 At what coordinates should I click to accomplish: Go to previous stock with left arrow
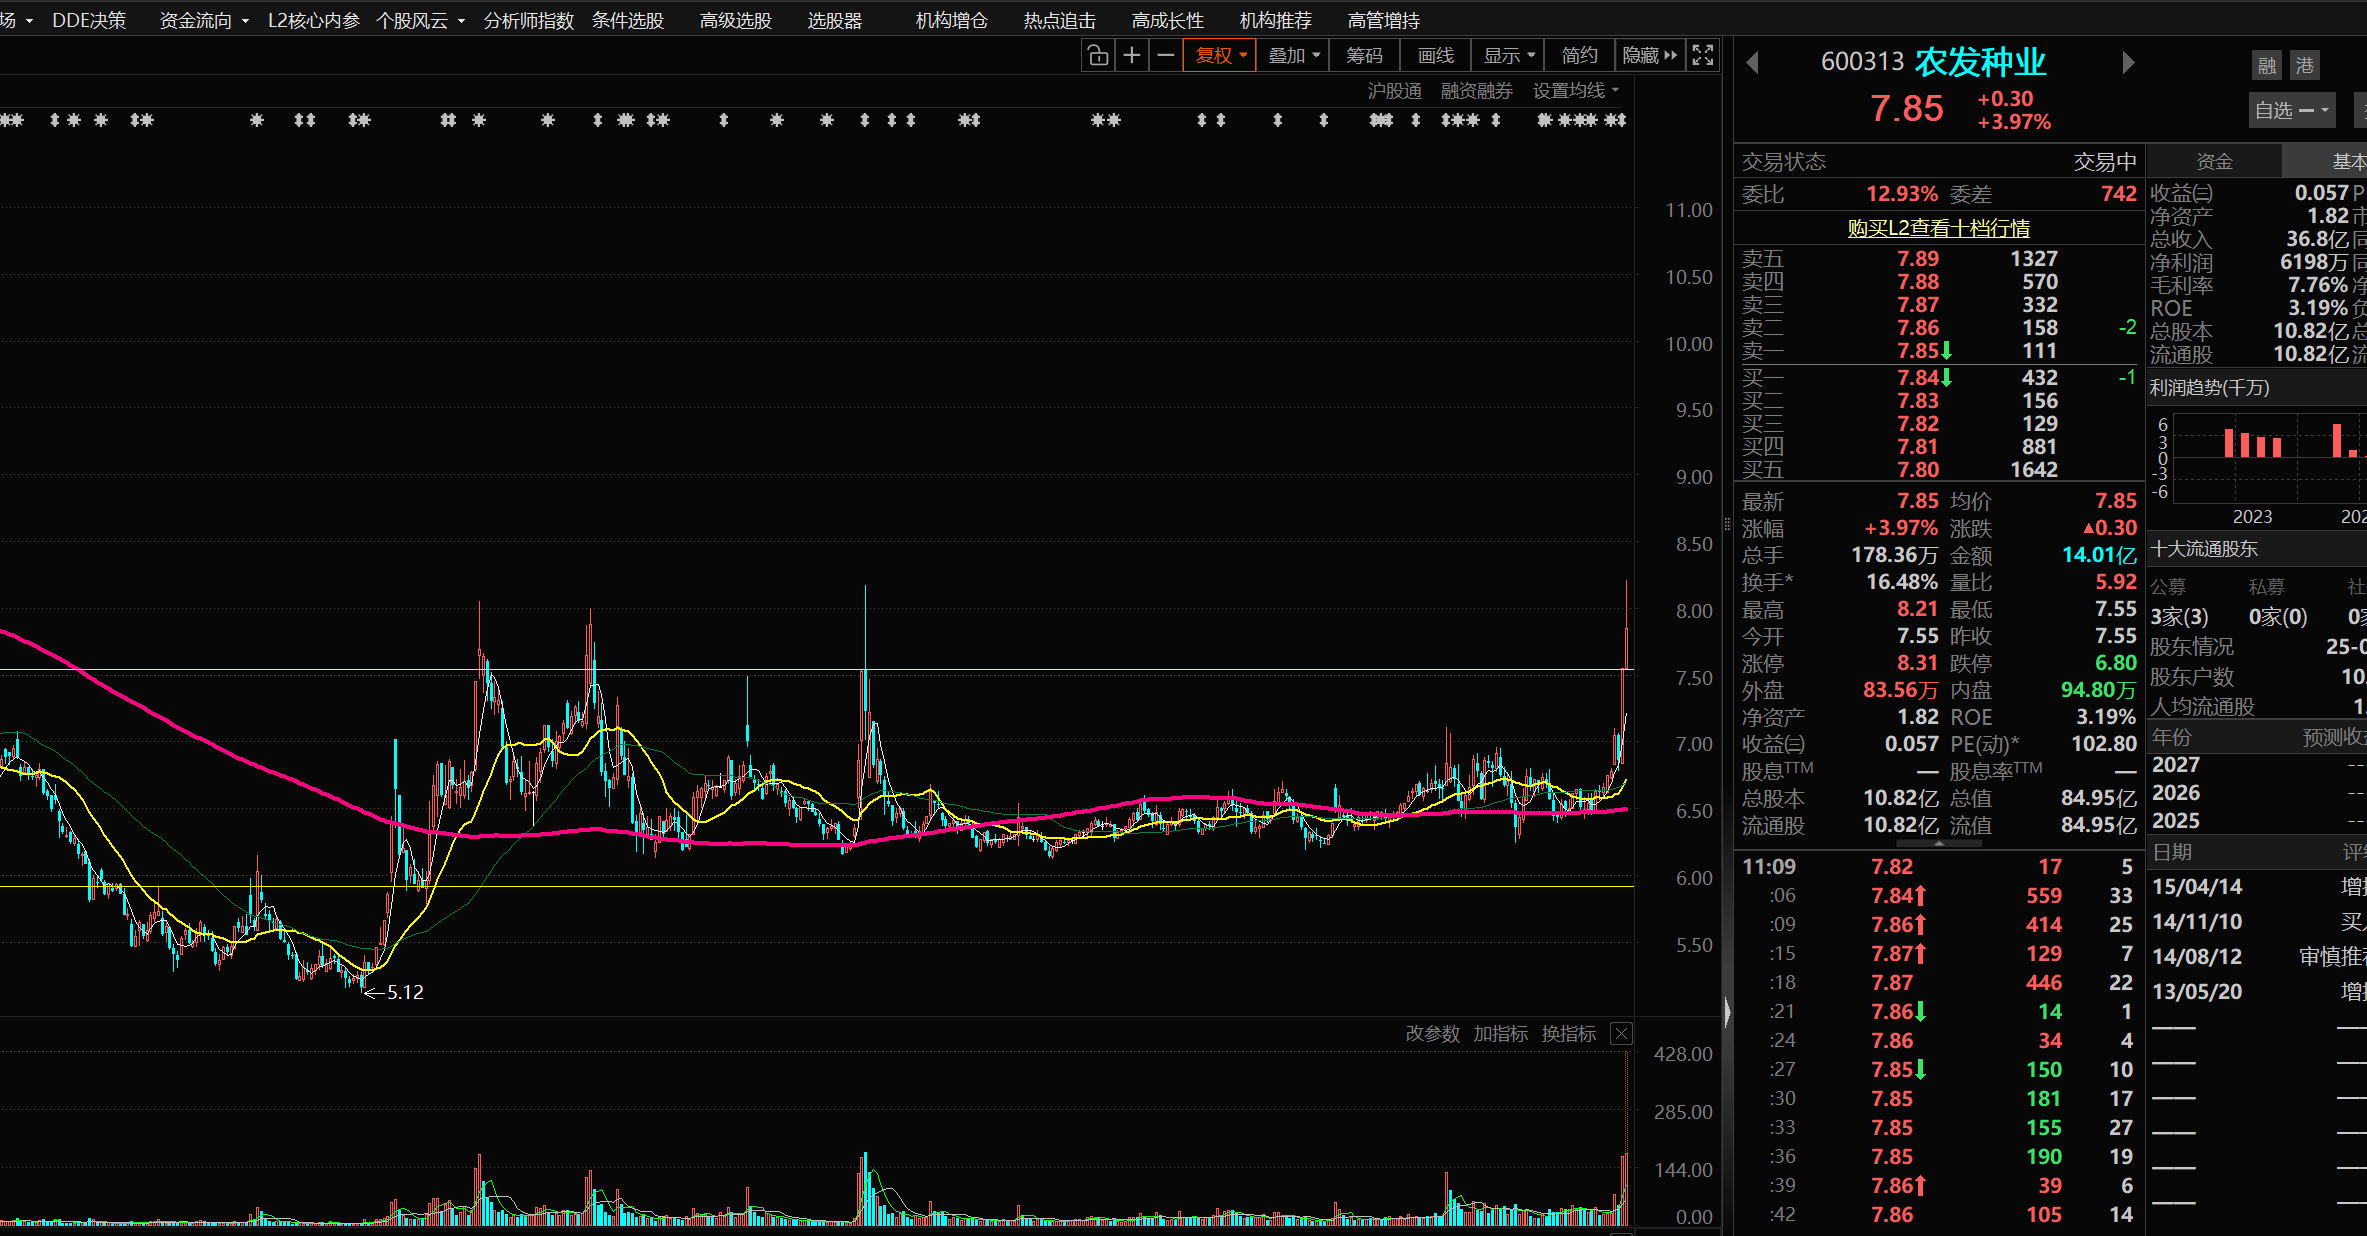1752,63
